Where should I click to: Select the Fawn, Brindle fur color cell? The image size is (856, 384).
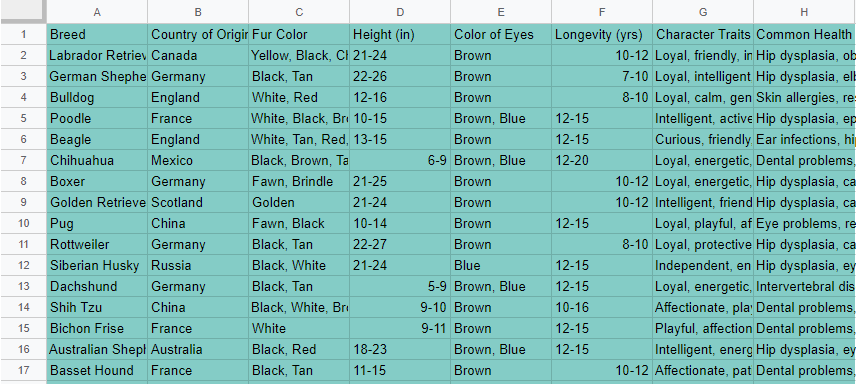point(299,181)
